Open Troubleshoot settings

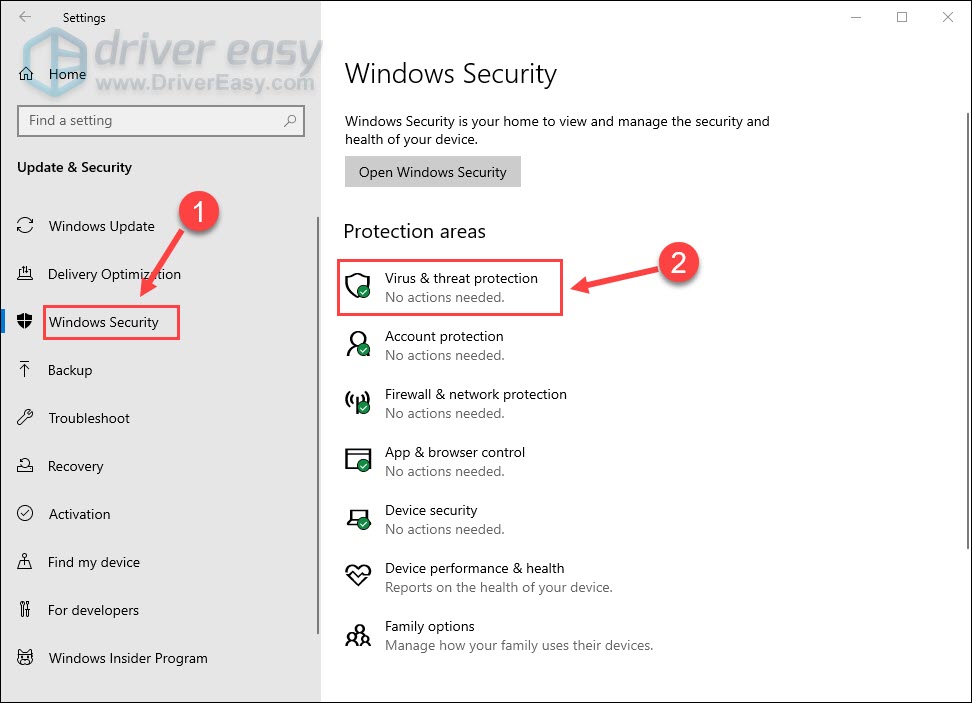(89, 418)
